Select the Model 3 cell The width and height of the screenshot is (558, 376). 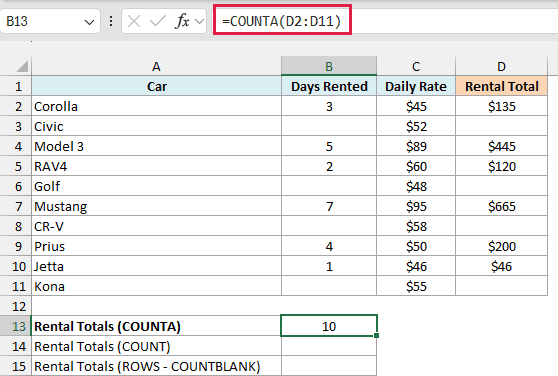click(x=157, y=146)
